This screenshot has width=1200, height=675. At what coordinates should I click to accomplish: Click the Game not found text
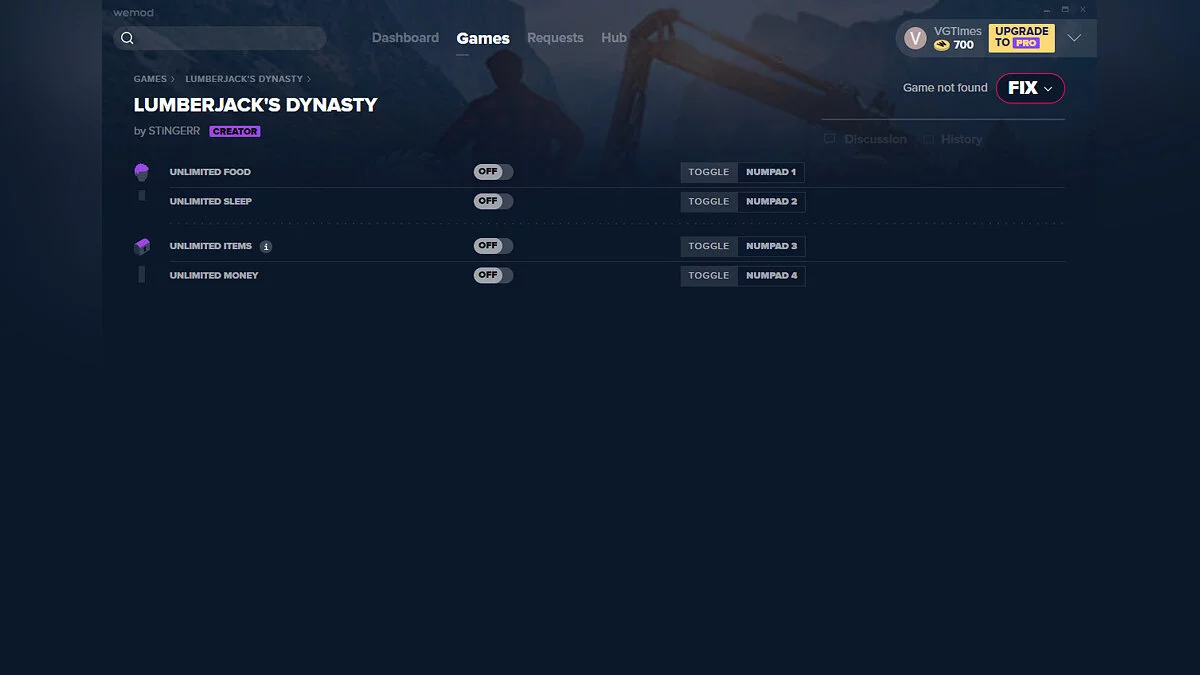pyautogui.click(x=945, y=88)
